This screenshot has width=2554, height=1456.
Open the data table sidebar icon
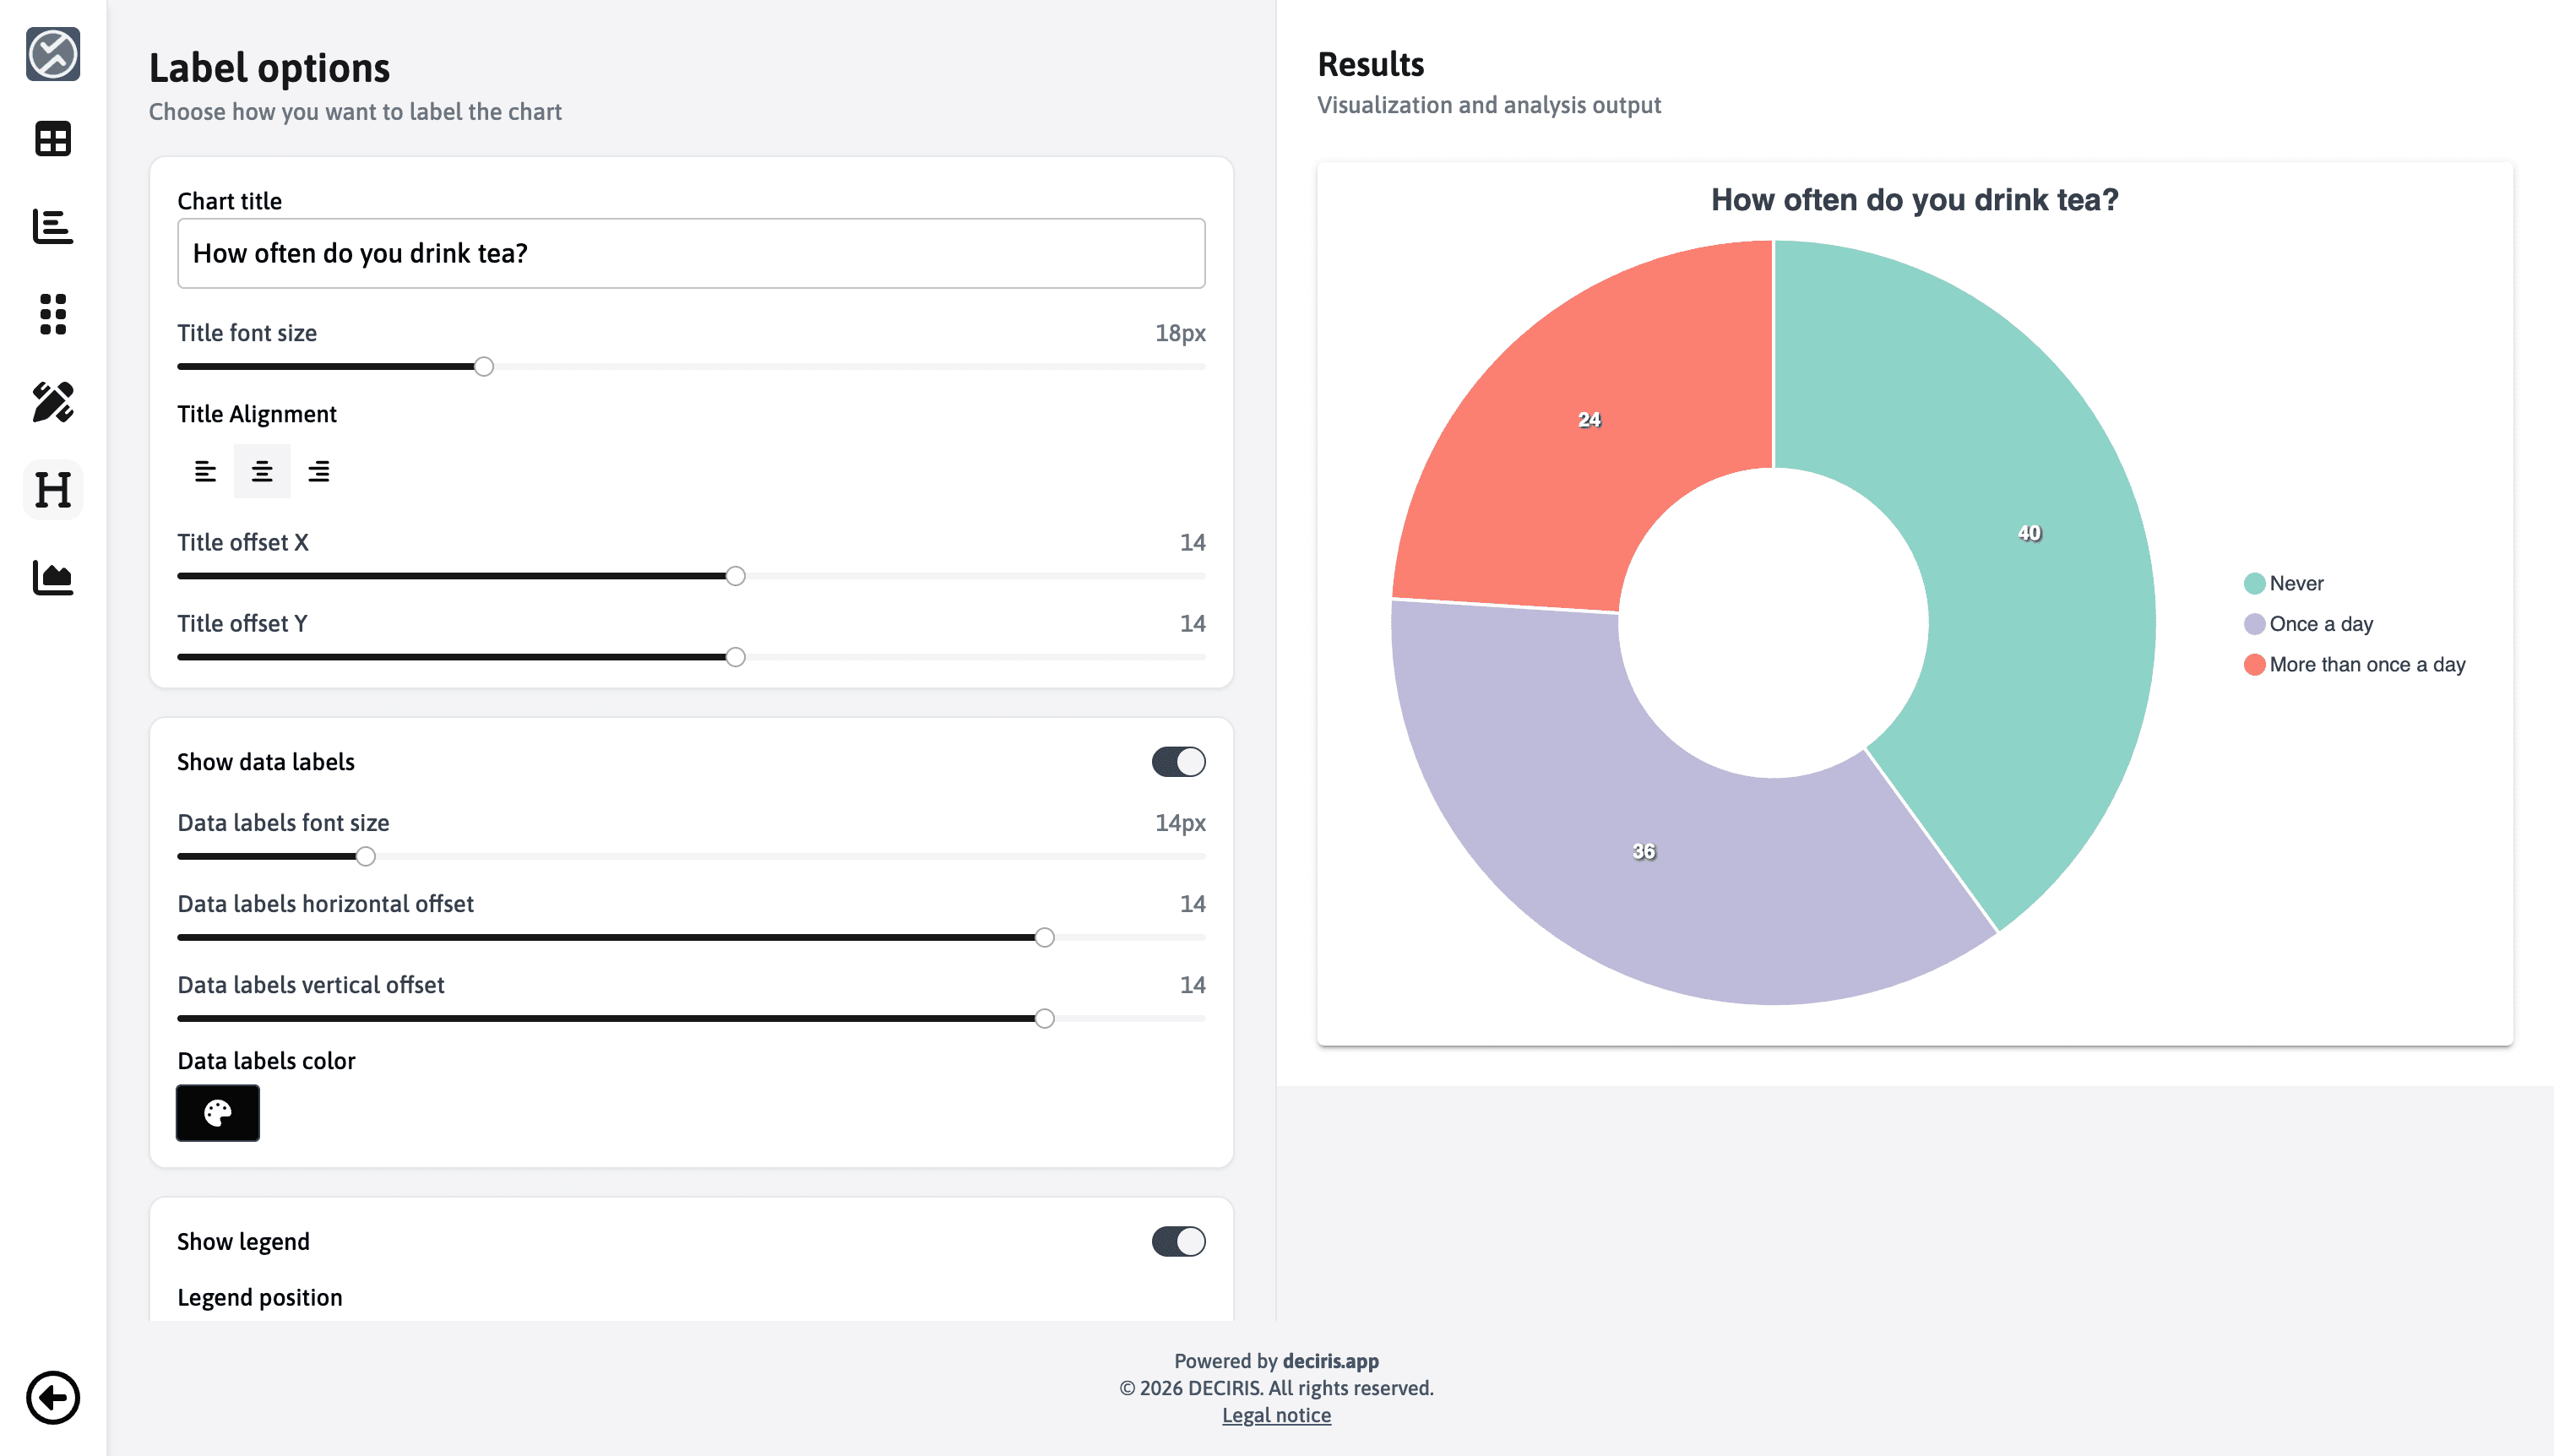(x=53, y=139)
